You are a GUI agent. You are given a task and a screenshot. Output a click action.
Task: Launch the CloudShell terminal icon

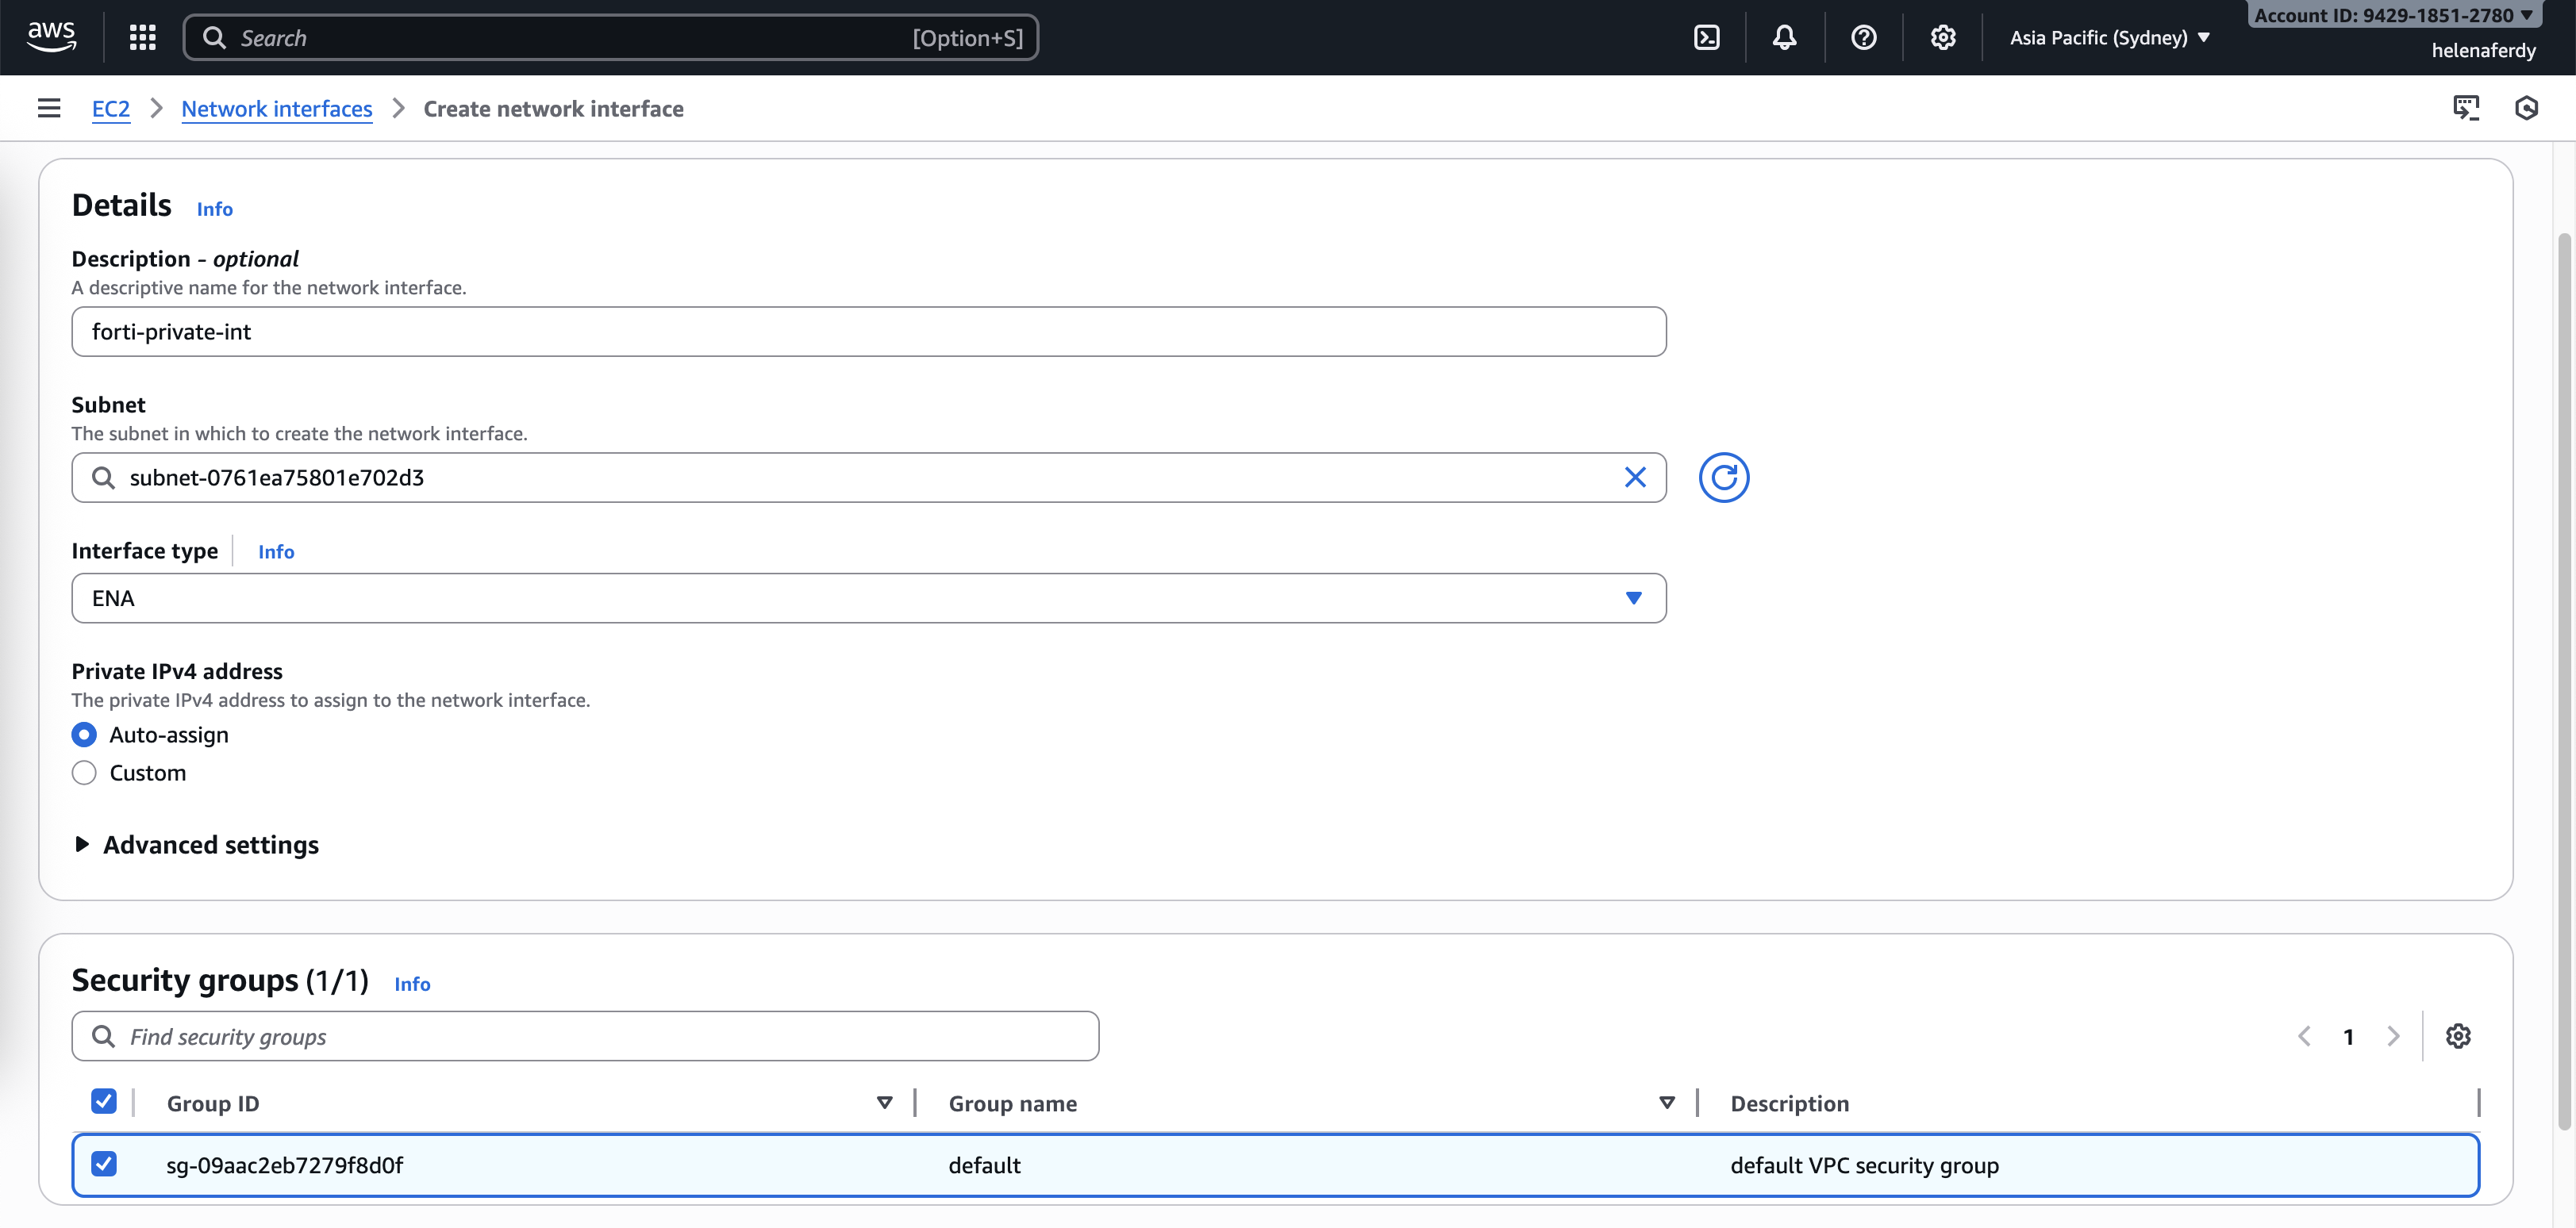pos(1706,38)
